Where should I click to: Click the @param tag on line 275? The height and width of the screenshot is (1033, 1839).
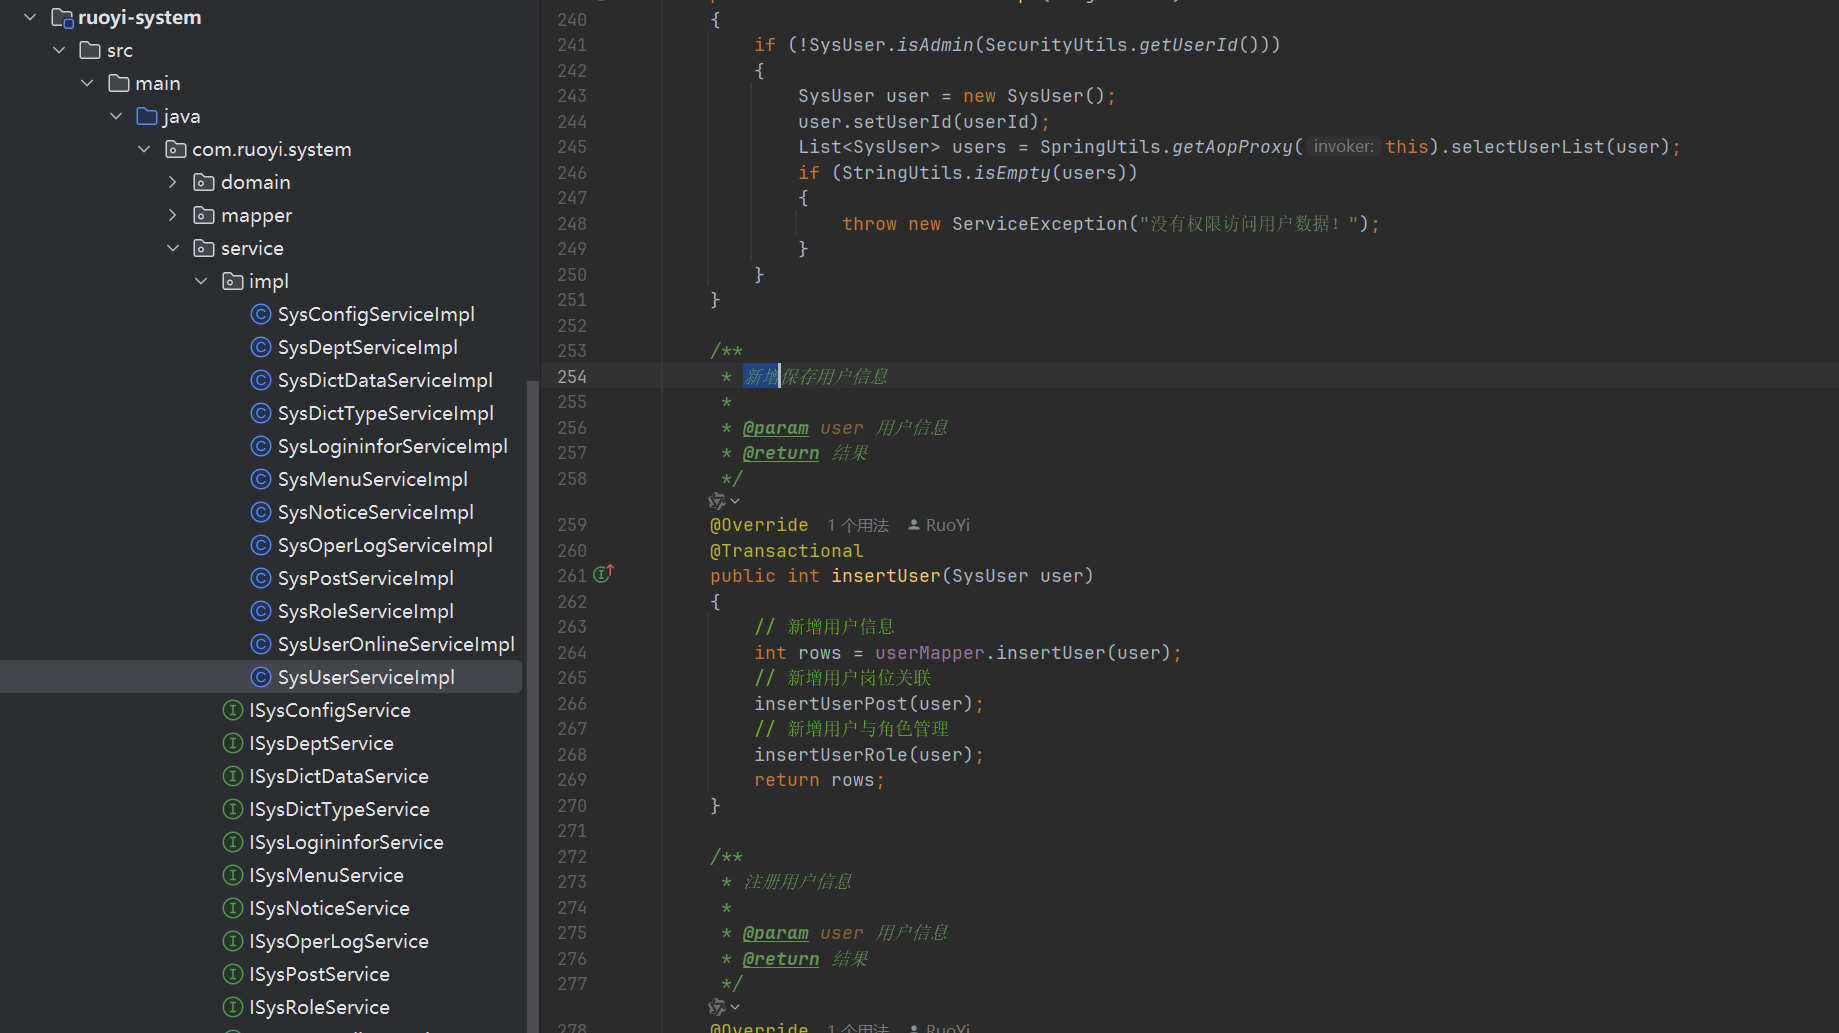tap(776, 933)
